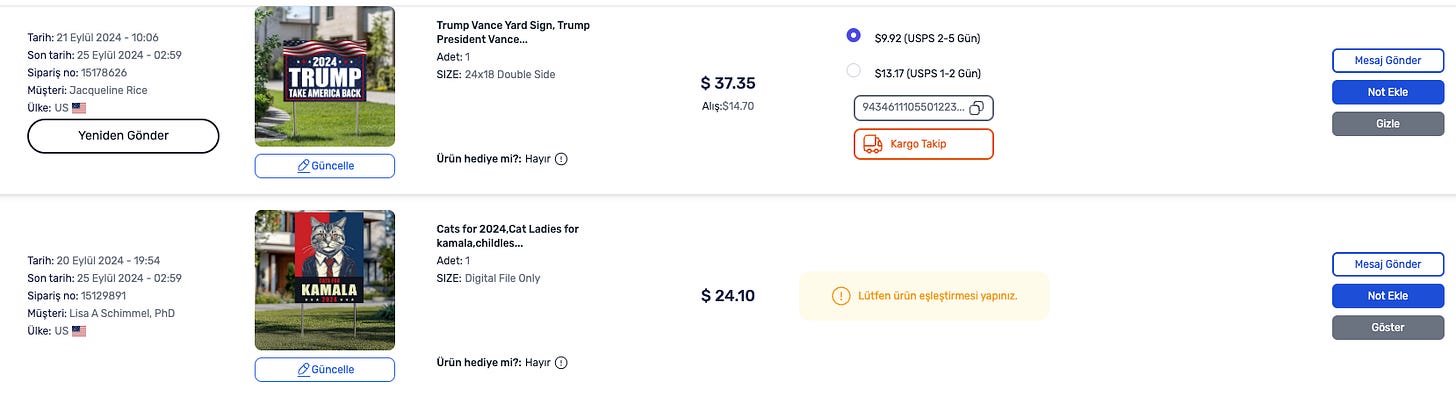Add note to the Trump yard sign order

point(1388,92)
